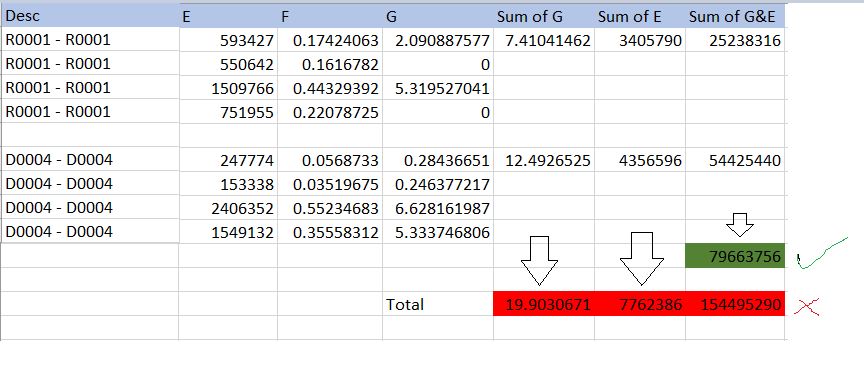Click cell with value 0.55234683
Image resolution: width=864 pixels, height=377 pixels.
[330, 208]
